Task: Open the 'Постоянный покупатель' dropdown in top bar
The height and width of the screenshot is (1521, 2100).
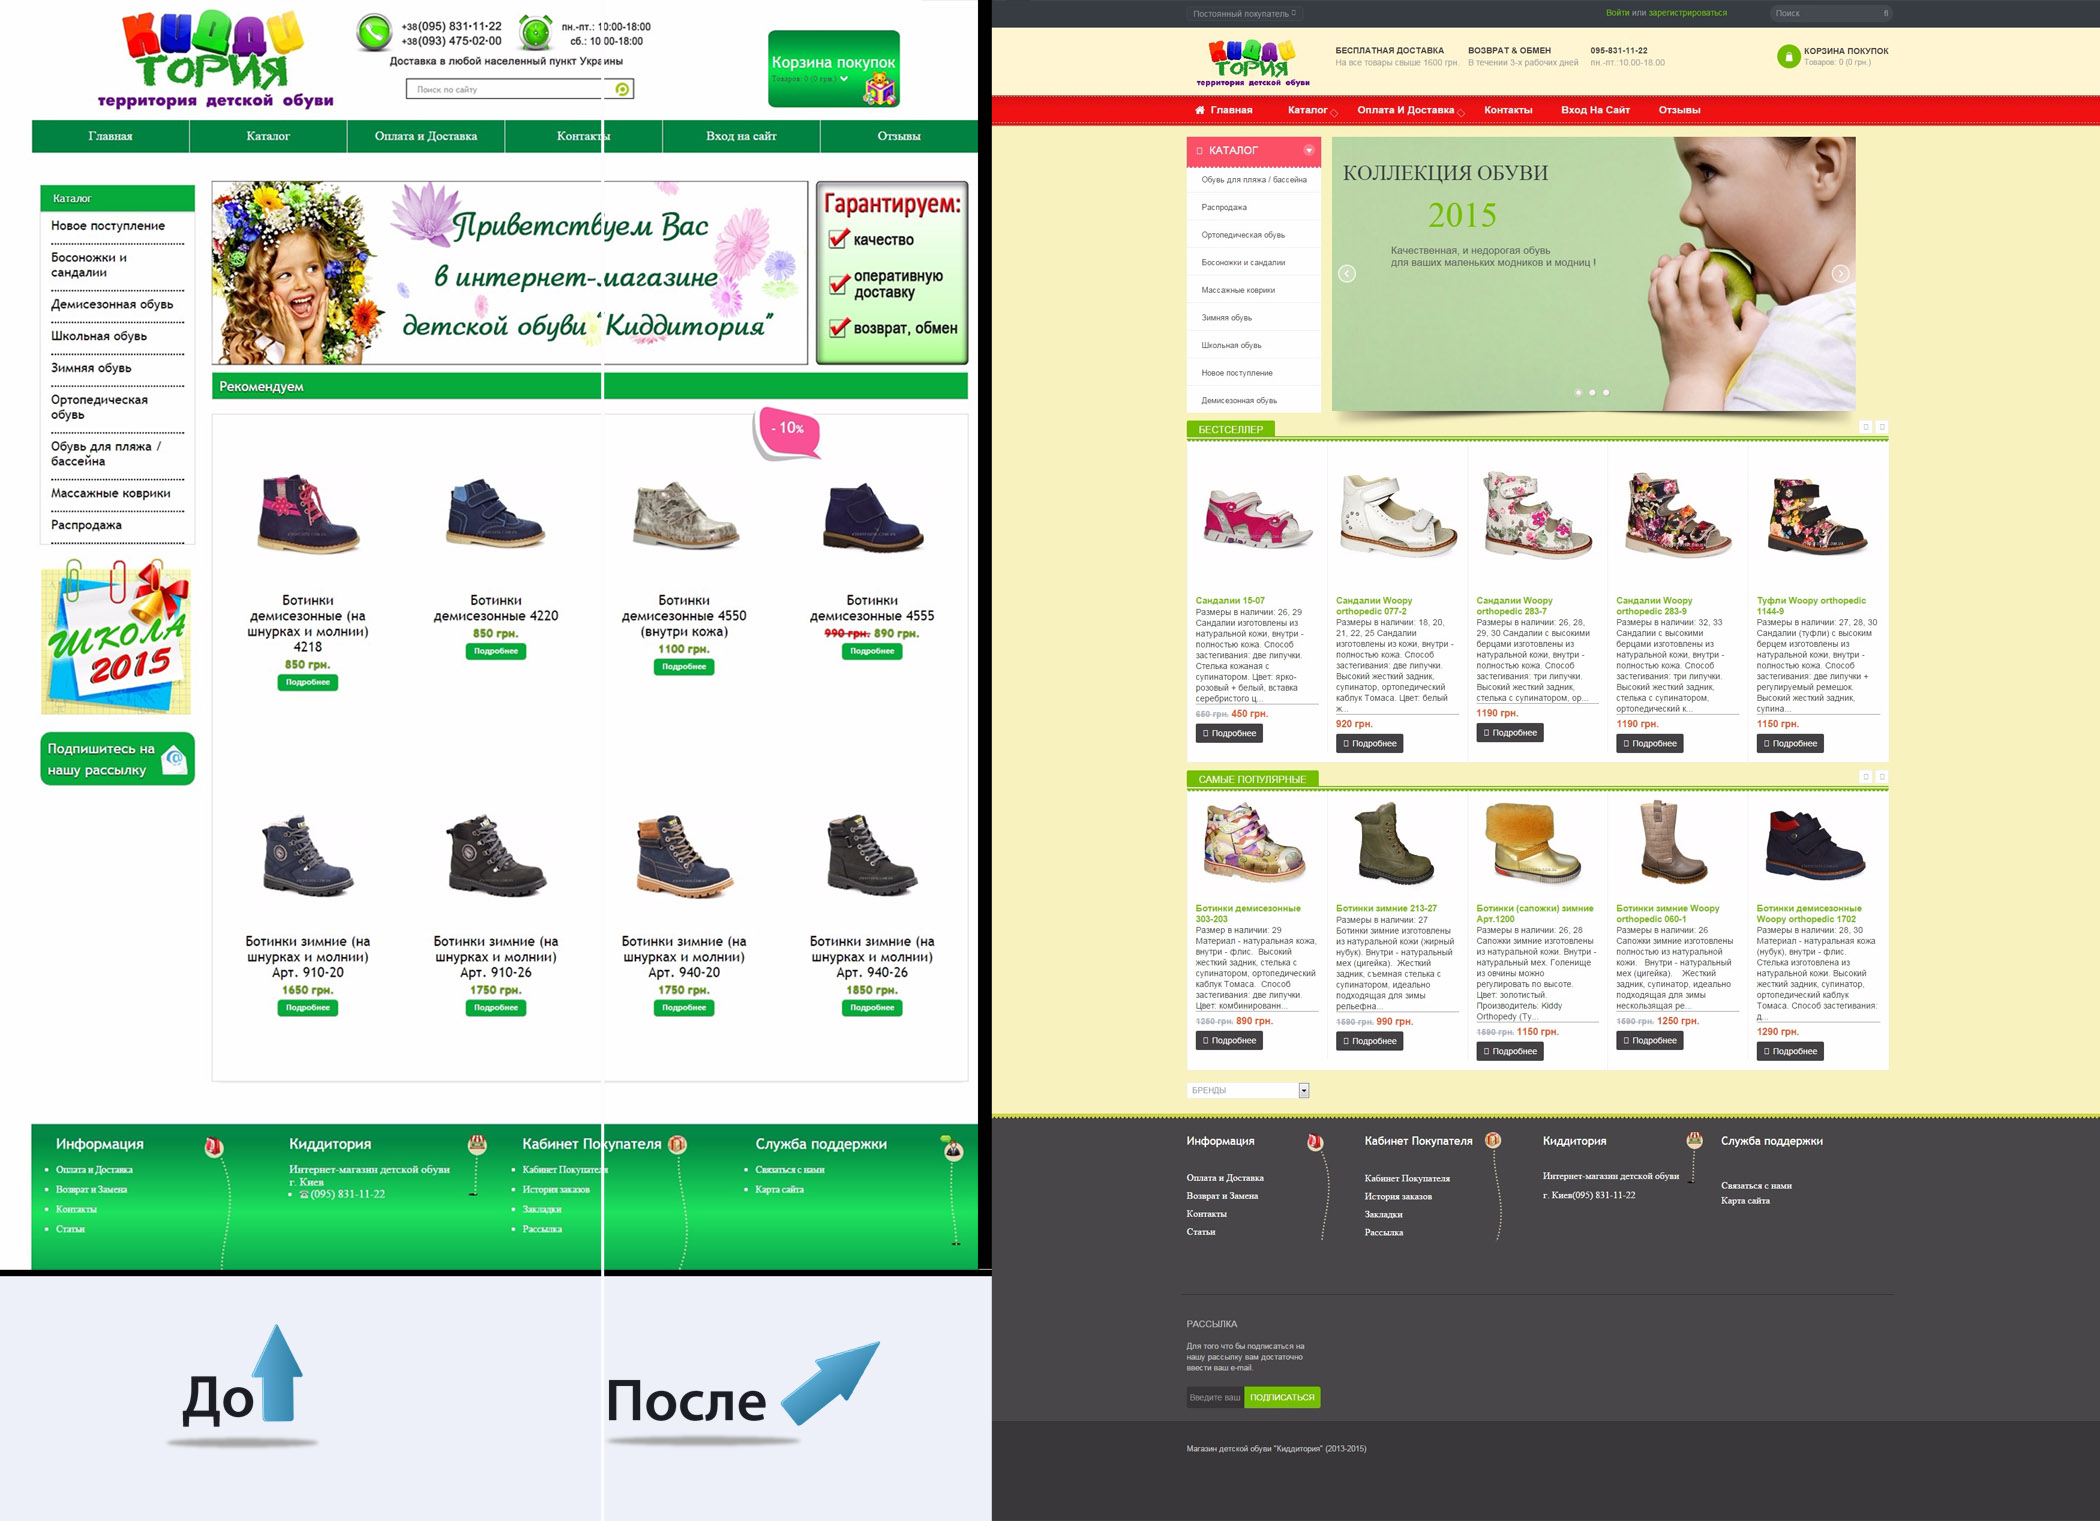Action: coord(1245,14)
